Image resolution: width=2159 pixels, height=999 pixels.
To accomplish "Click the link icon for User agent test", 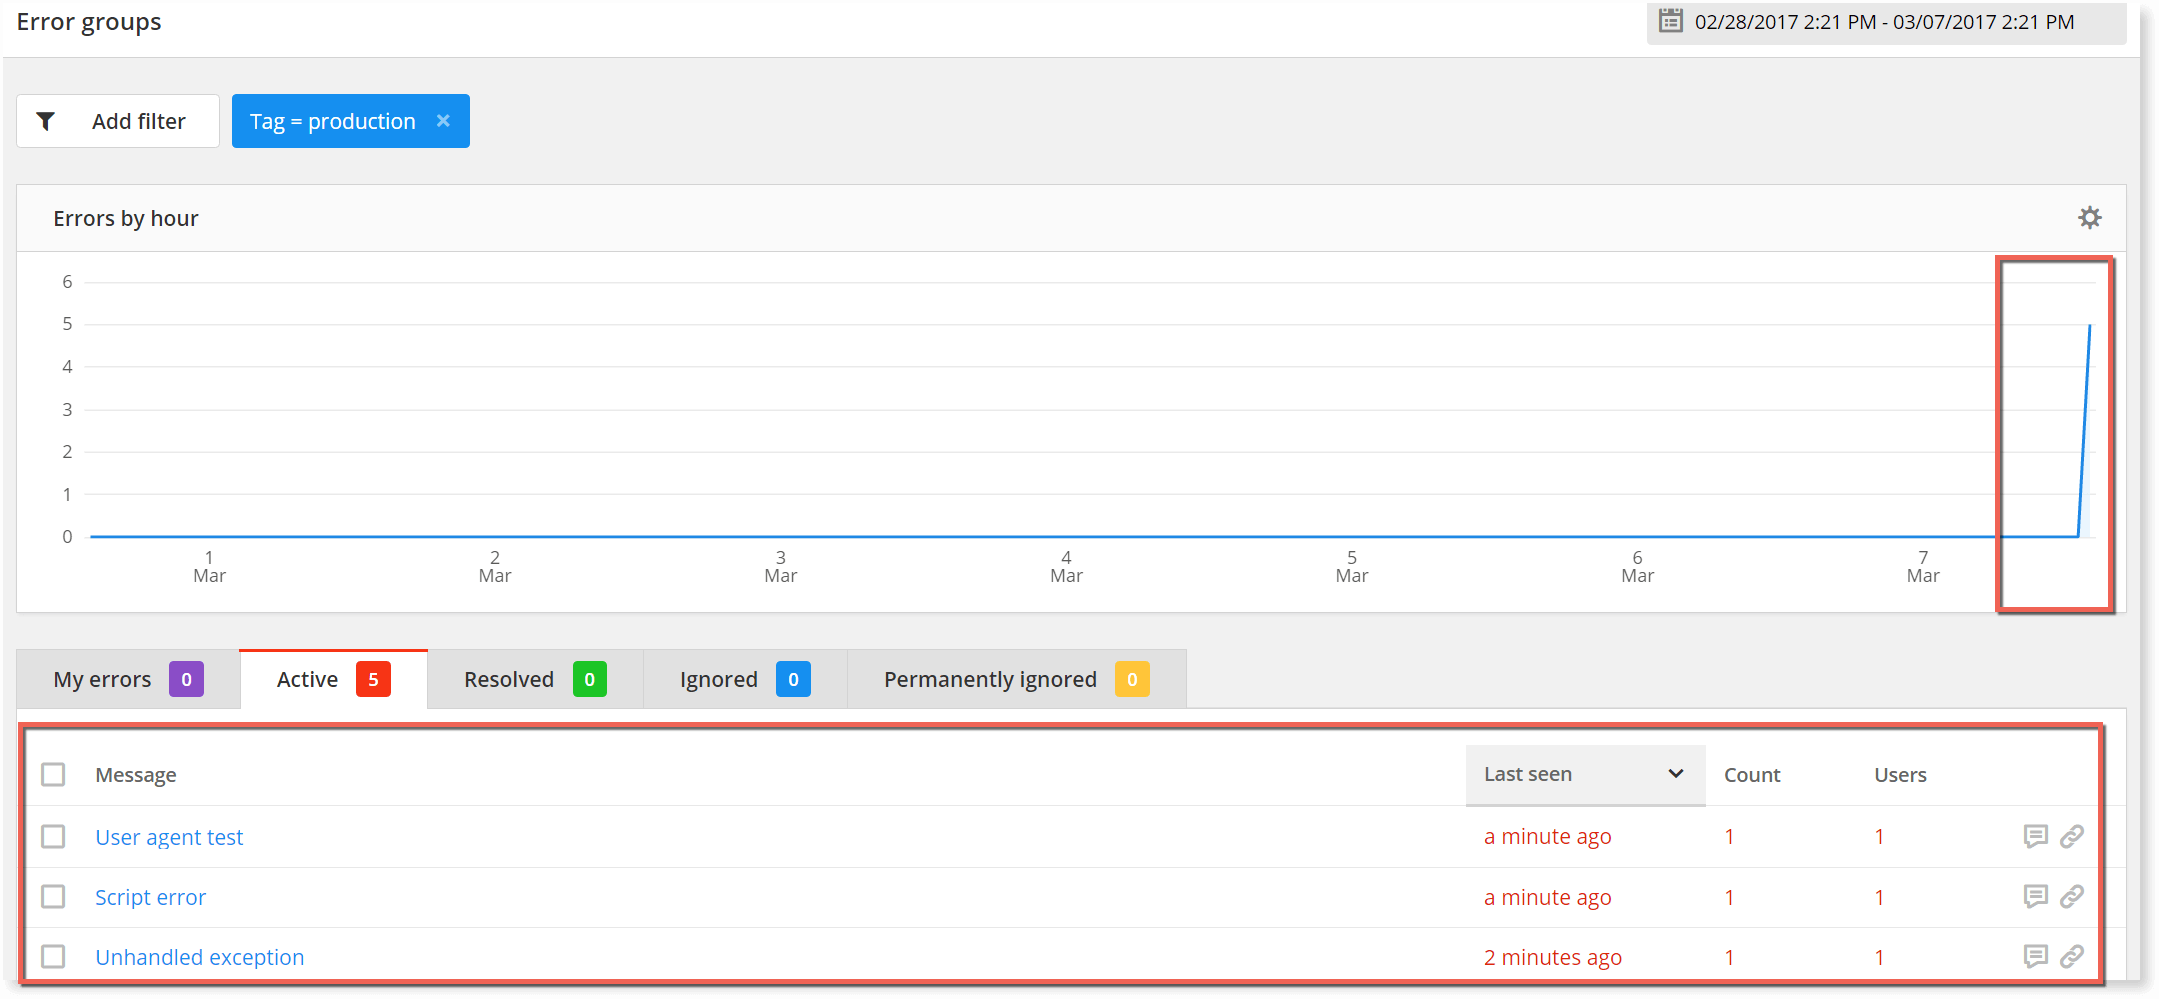I will click(2072, 836).
